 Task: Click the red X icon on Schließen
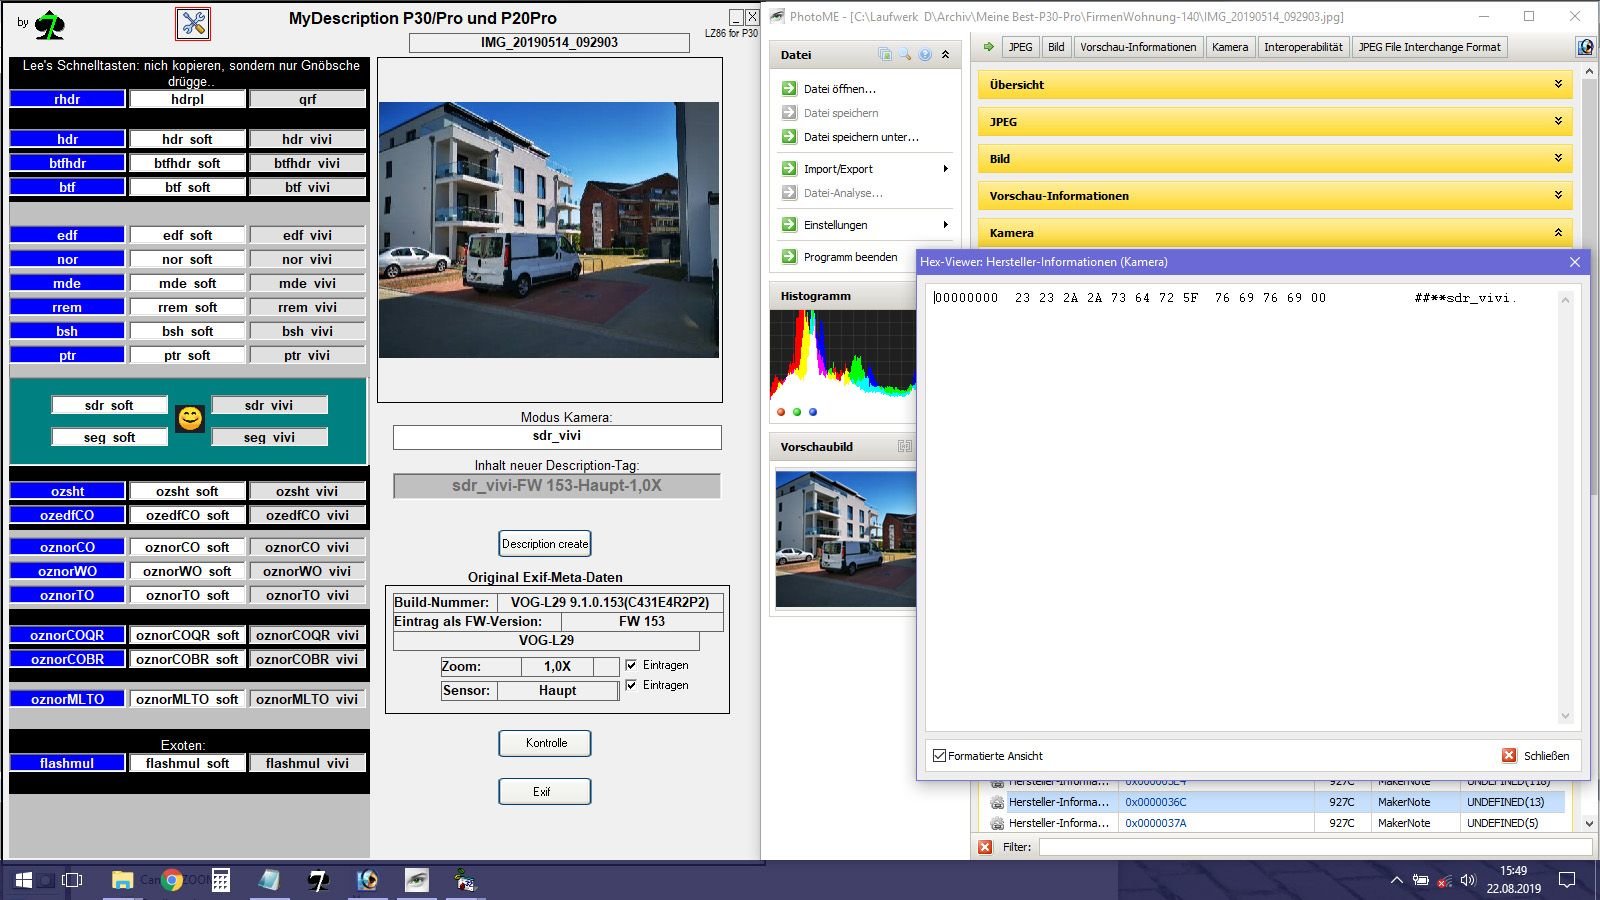1509,756
